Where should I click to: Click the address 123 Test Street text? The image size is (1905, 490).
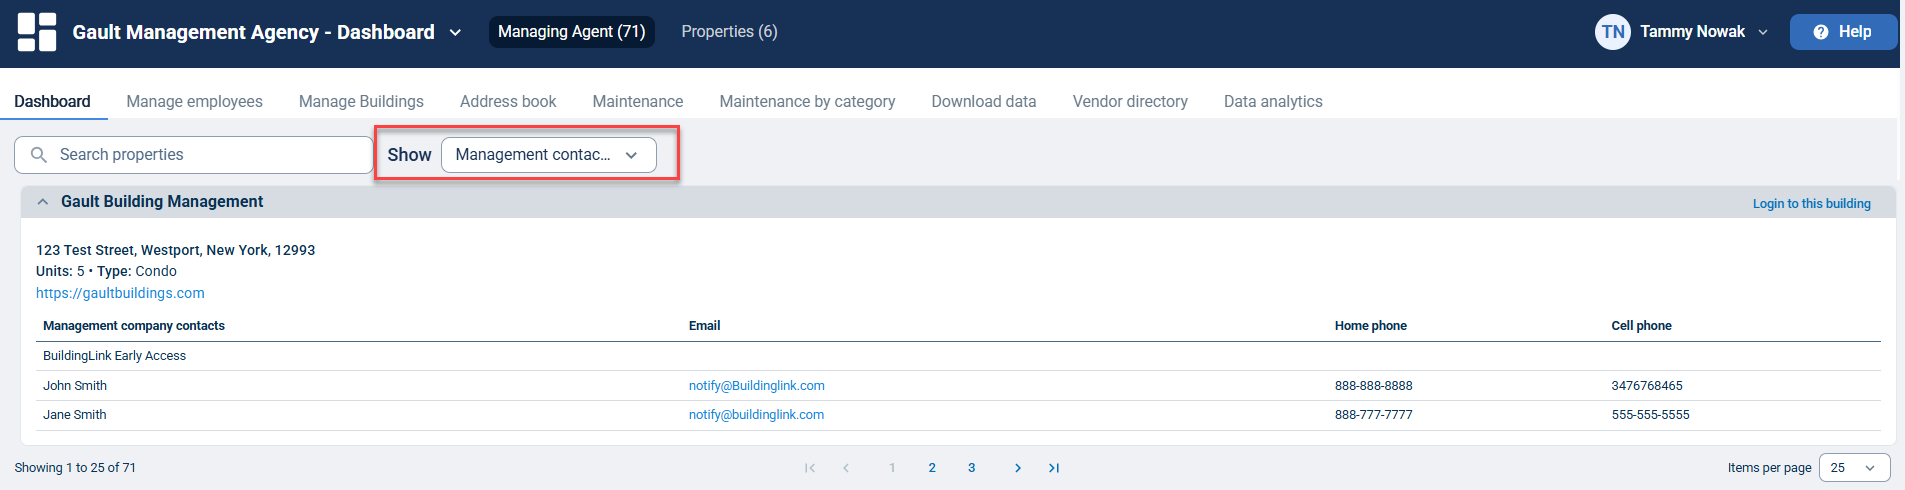point(175,250)
